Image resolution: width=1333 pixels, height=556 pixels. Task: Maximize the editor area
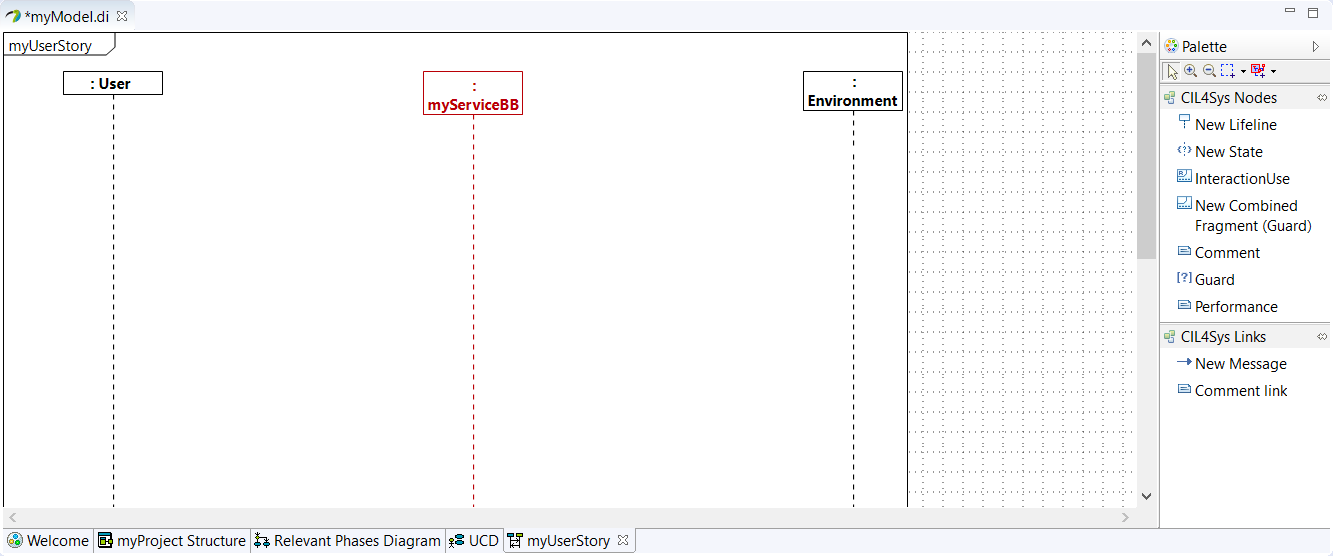pos(1313,12)
